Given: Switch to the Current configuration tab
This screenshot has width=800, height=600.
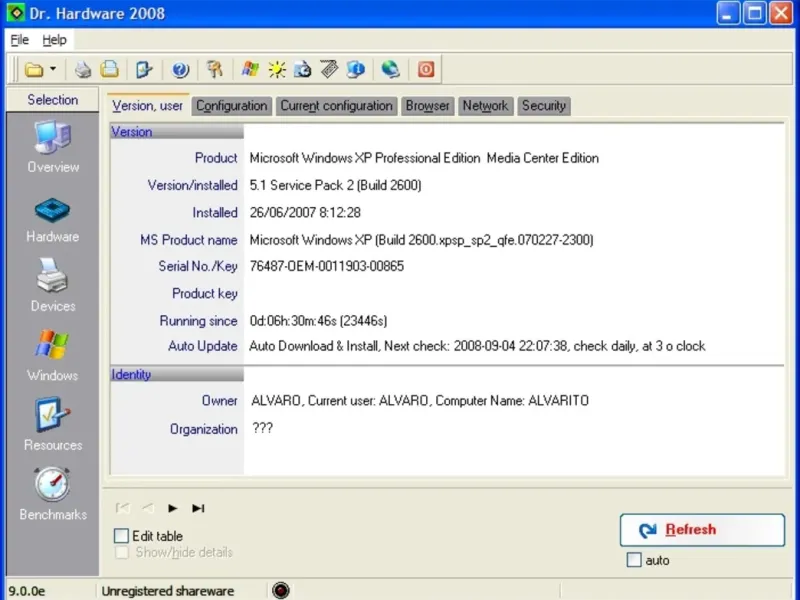Looking at the screenshot, I should pyautogui.click(x=336, y=106).
